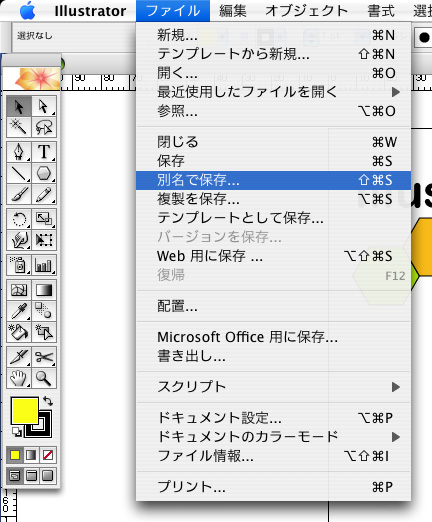Select the Pencil tool
Viewport: 432px width, 522px height.
(44, 194)
